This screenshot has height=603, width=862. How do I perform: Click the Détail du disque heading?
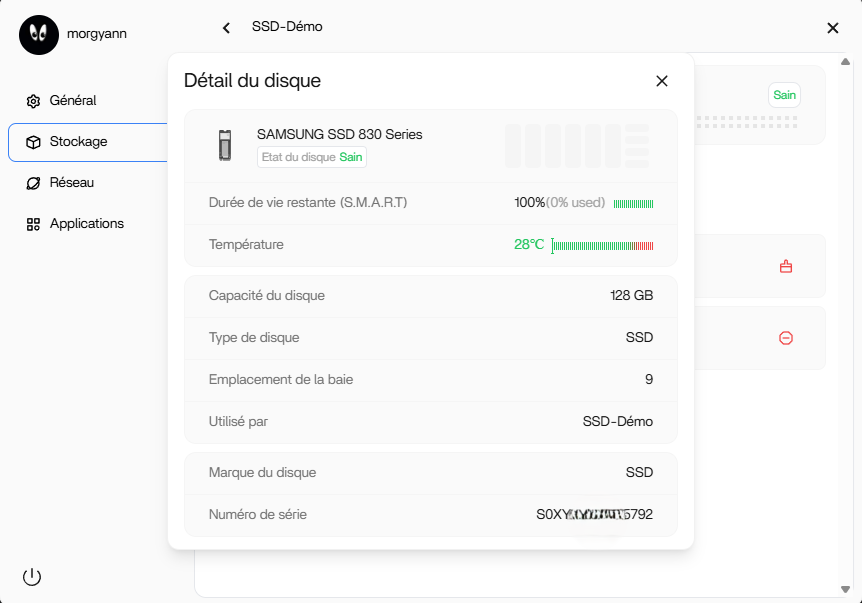click(252, 81)
